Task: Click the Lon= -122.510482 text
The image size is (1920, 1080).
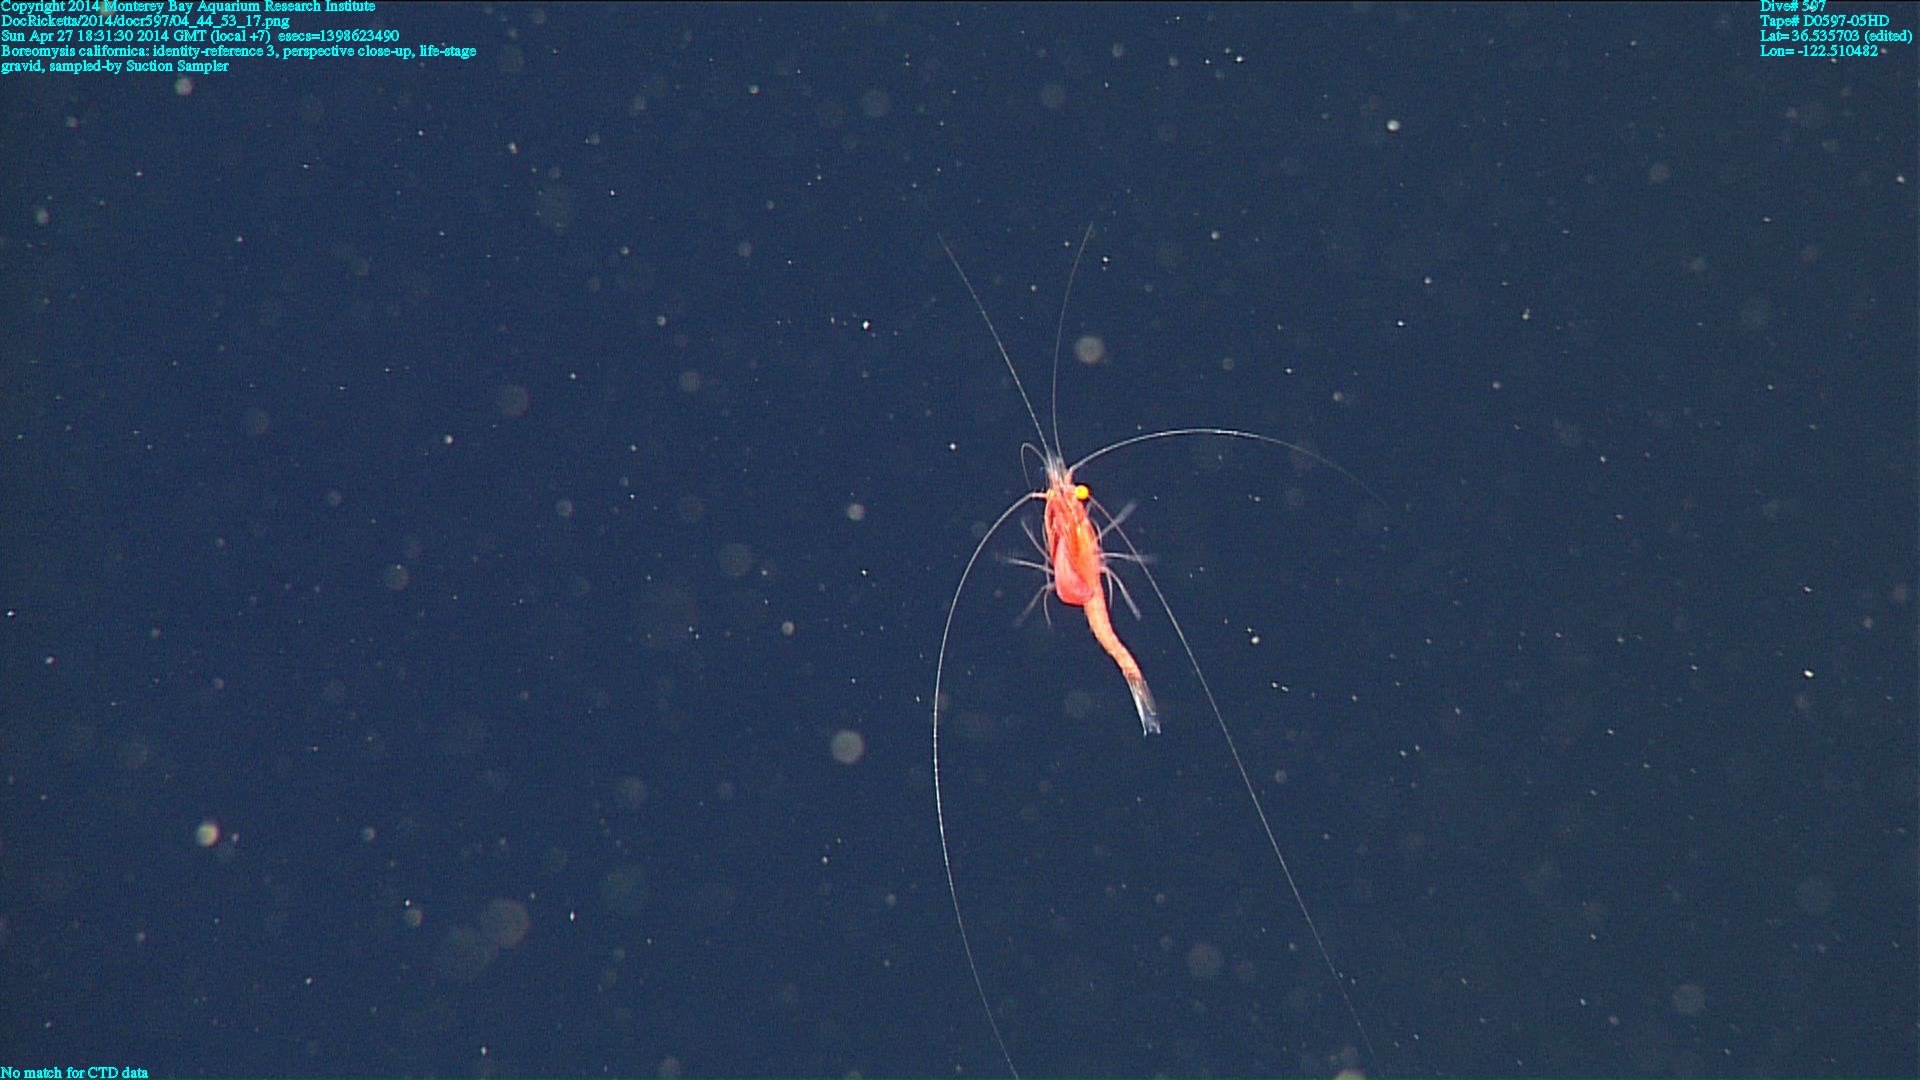Action: pyautogui.click(x=1818, y=51)
